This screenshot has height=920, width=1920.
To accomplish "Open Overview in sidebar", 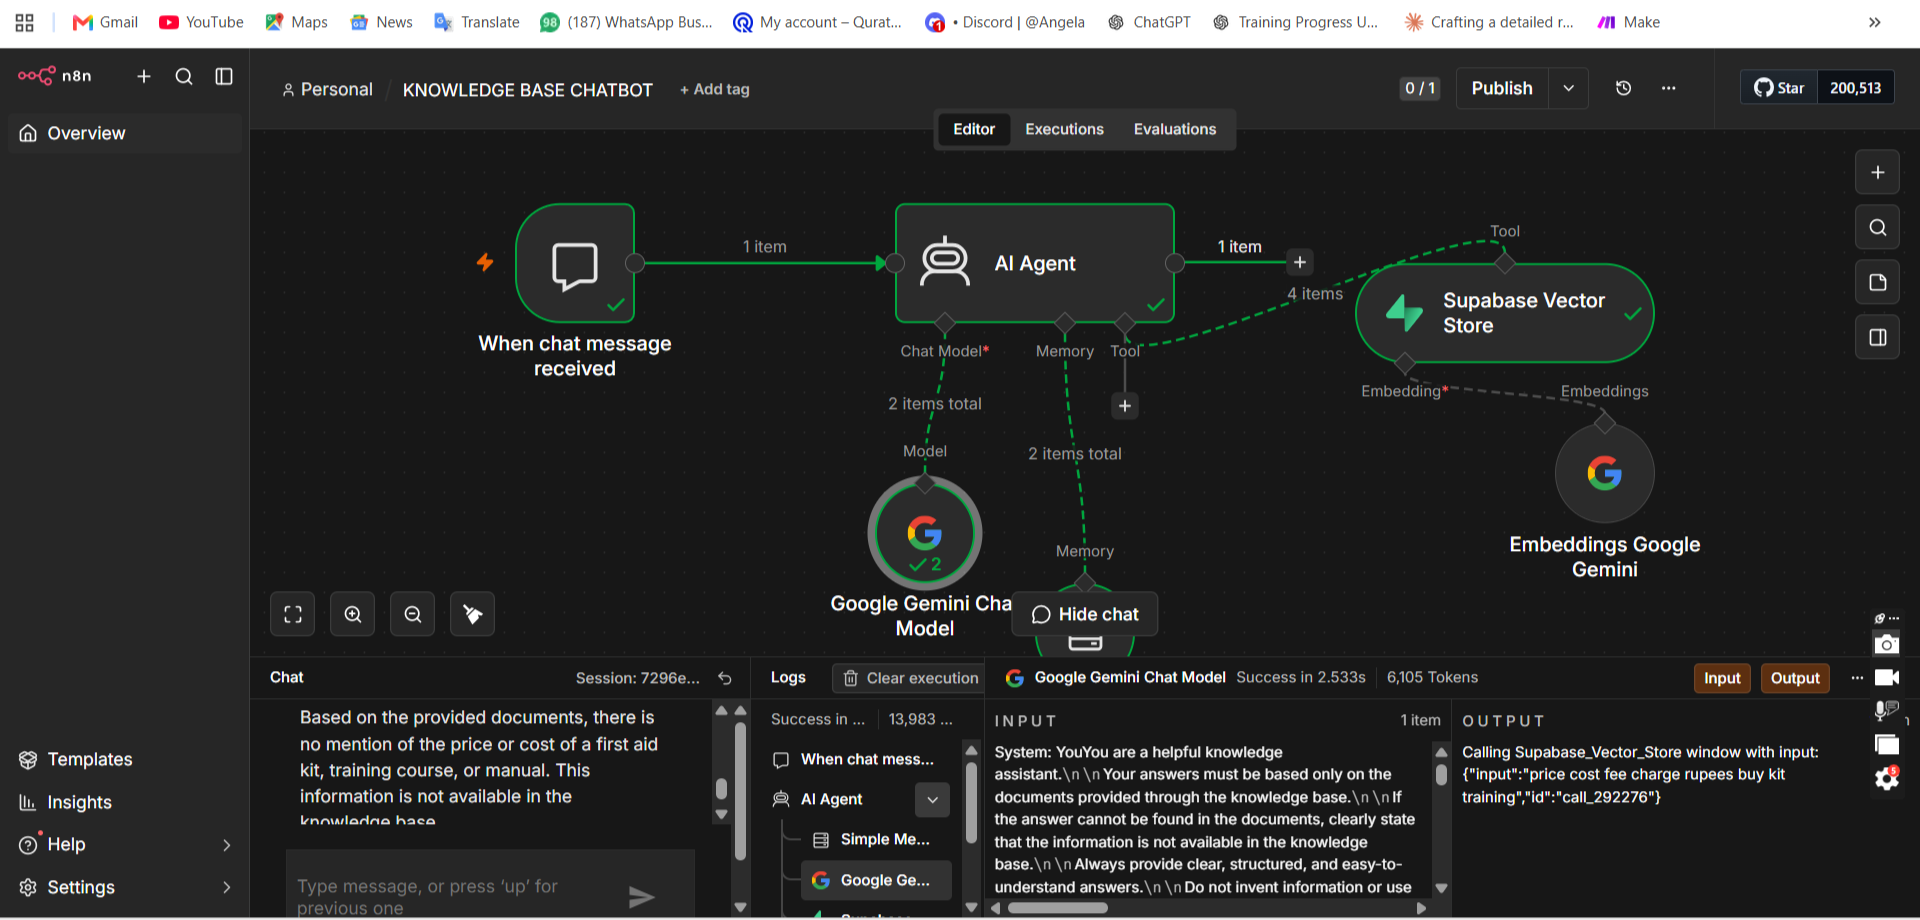I will point(124,133).
